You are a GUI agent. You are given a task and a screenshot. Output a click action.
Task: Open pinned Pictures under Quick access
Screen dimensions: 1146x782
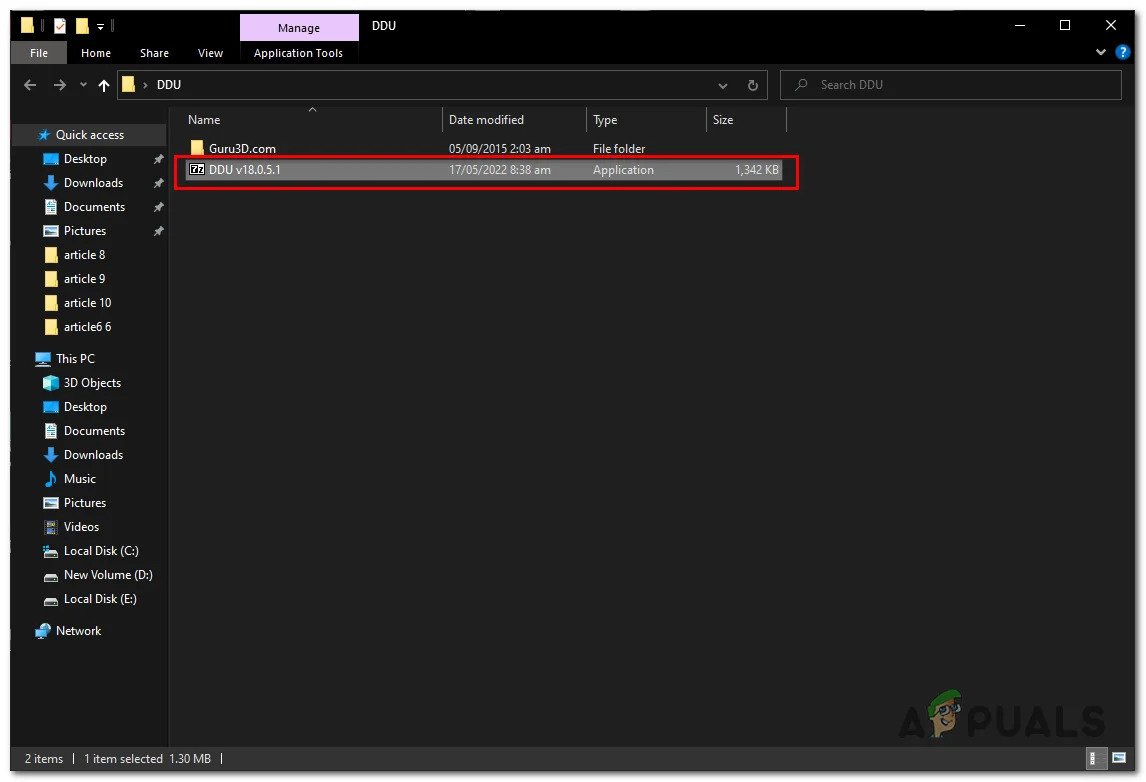coord(85,231)
